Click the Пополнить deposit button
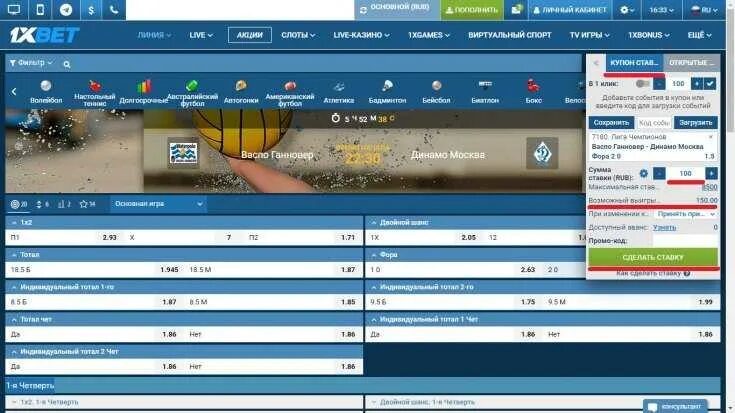This screenshot has height=413, width=735. [472, 9]
